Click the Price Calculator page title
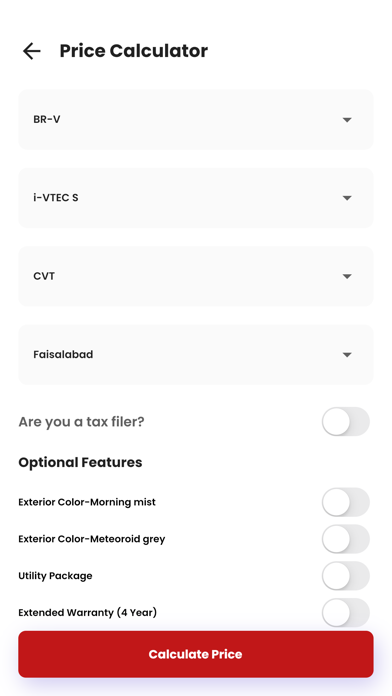This screenshot has width=392, height=696. (x=134, y=51)
